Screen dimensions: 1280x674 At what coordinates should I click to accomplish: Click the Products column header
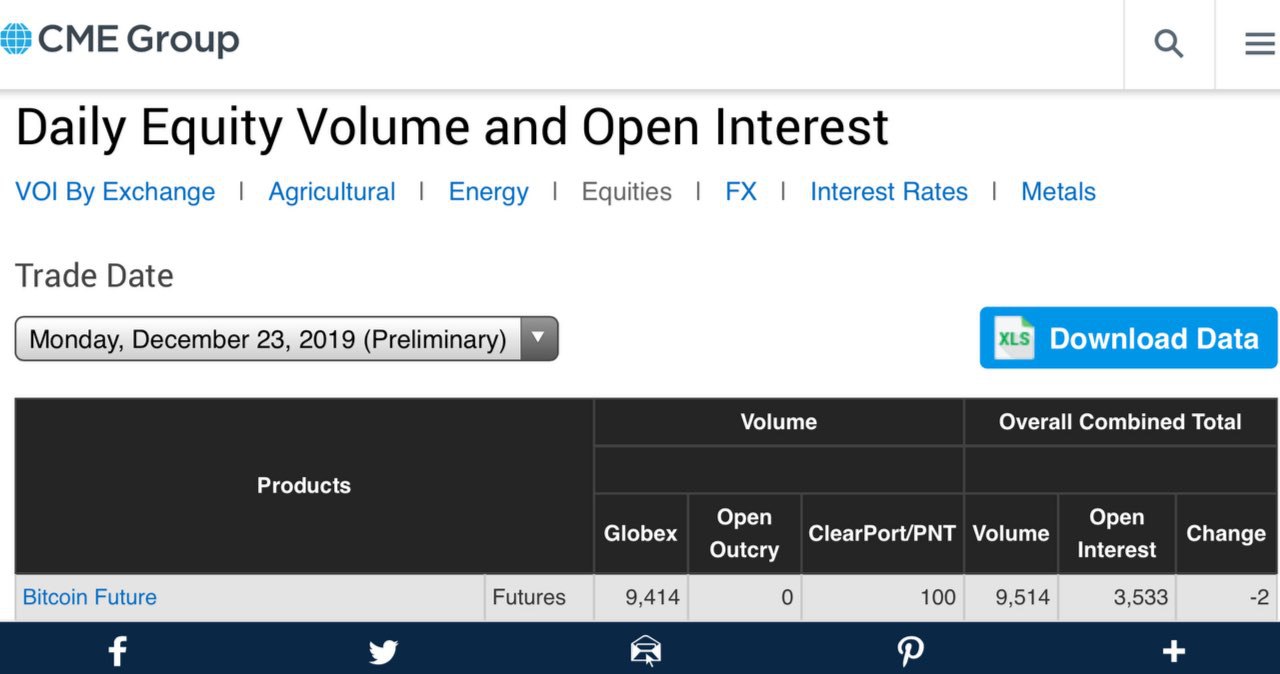pyautogui.click(x=304, y=486)
